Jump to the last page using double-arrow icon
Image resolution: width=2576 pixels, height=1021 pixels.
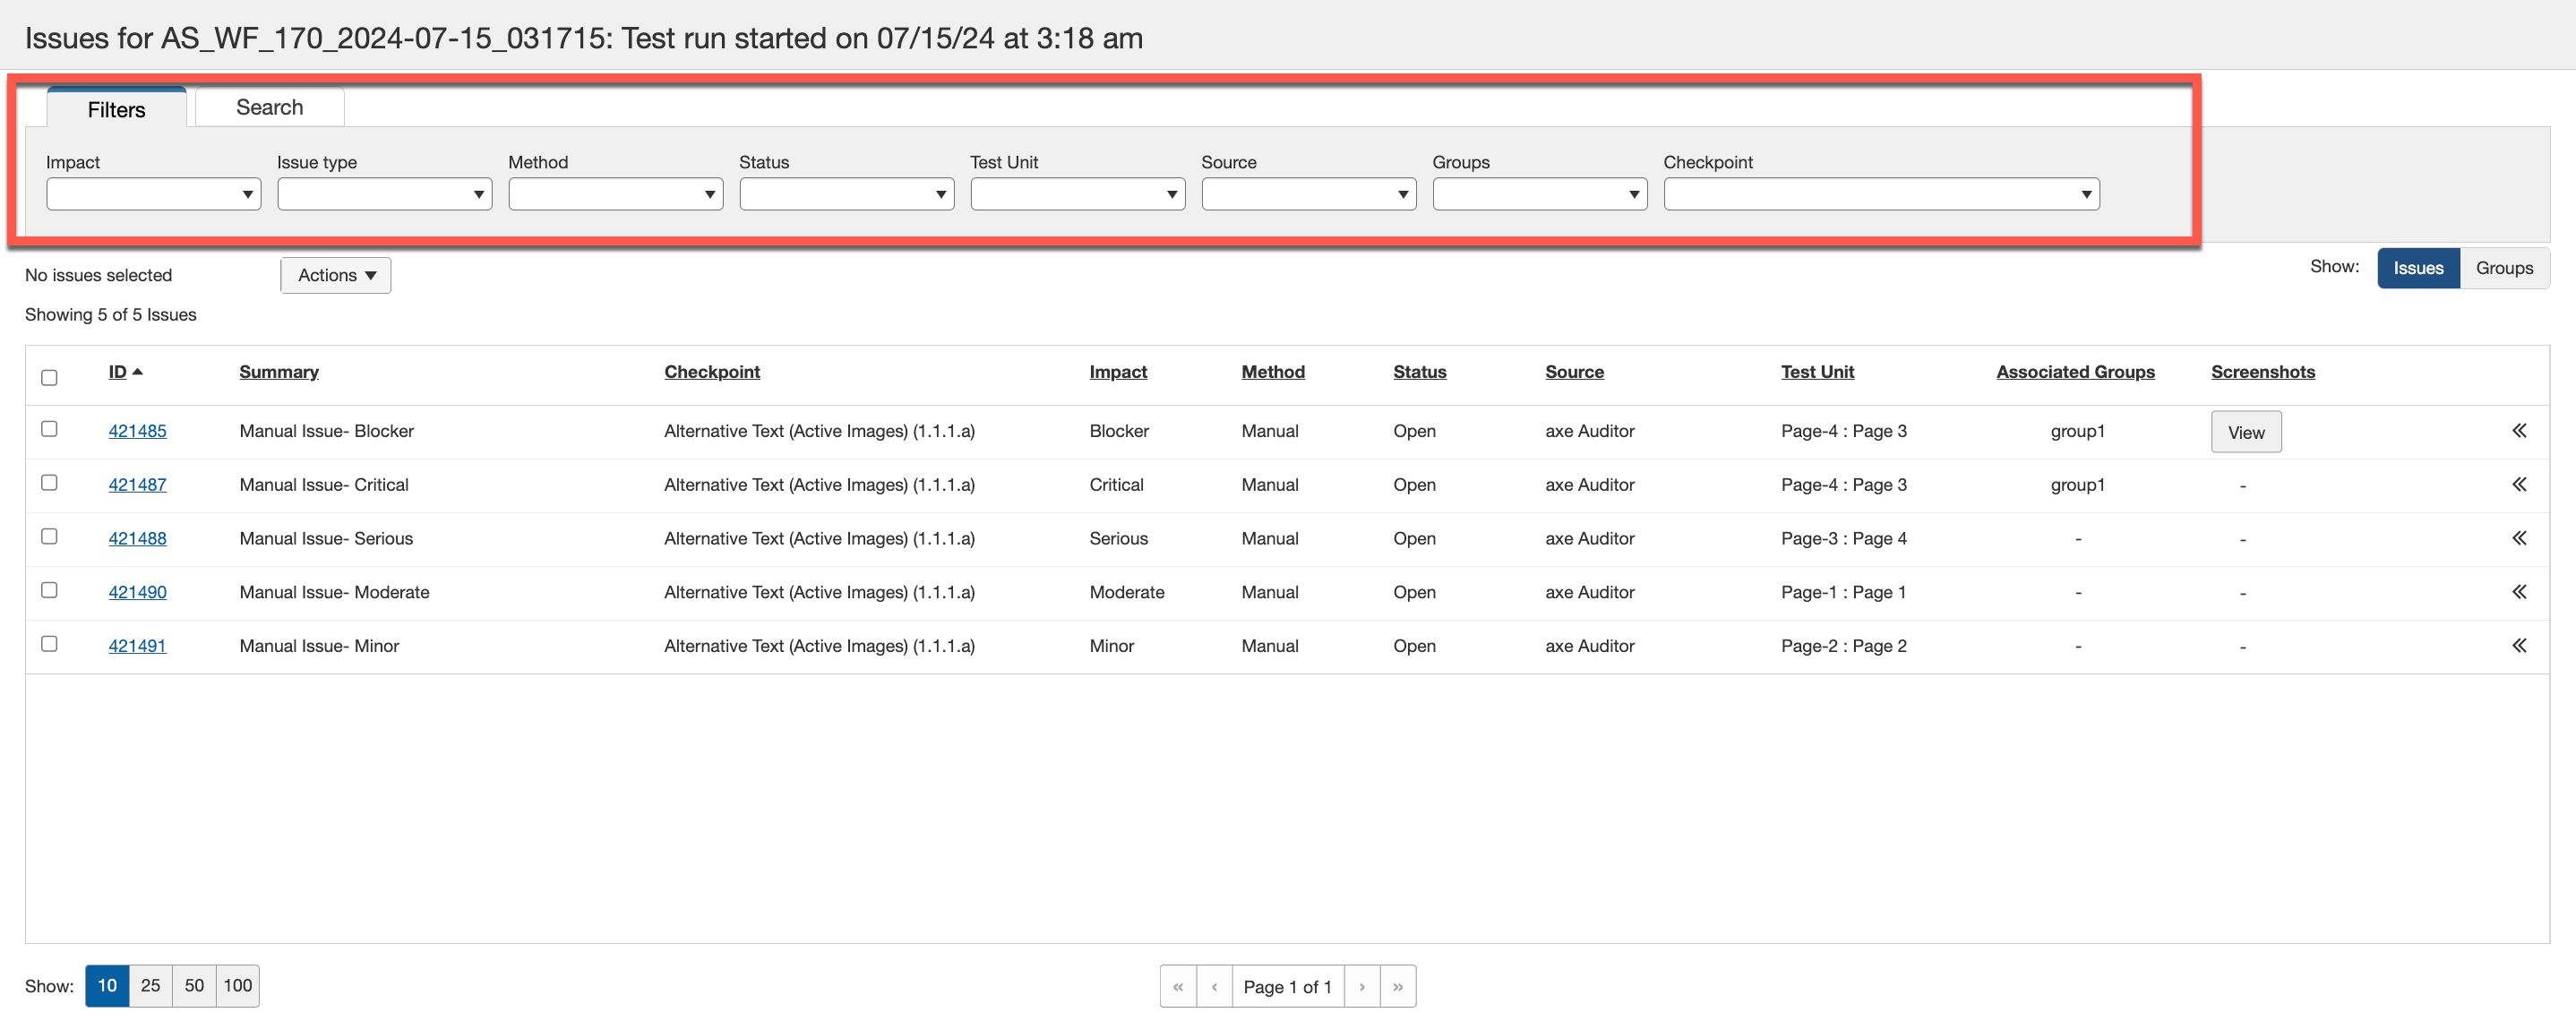click(x=1397, y=986)
